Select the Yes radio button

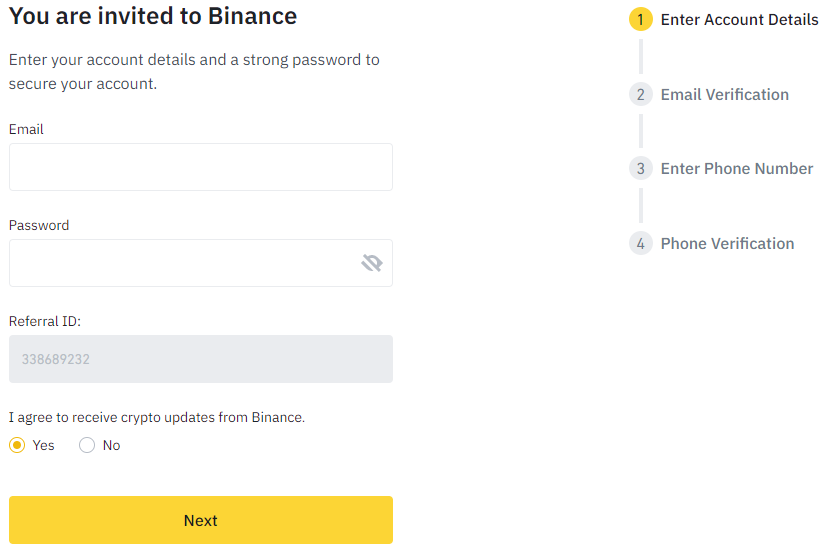pyautogui.click(x=17, y=445)
